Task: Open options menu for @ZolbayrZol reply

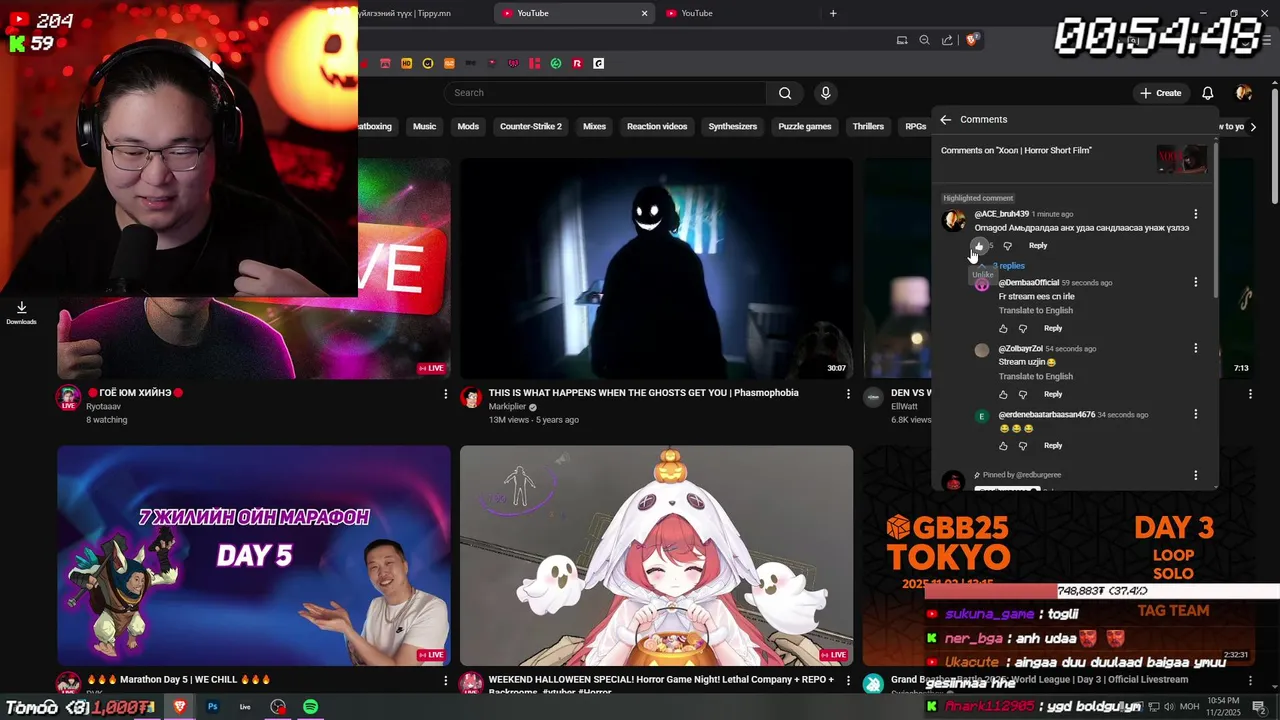Action: pos(1195,349)
